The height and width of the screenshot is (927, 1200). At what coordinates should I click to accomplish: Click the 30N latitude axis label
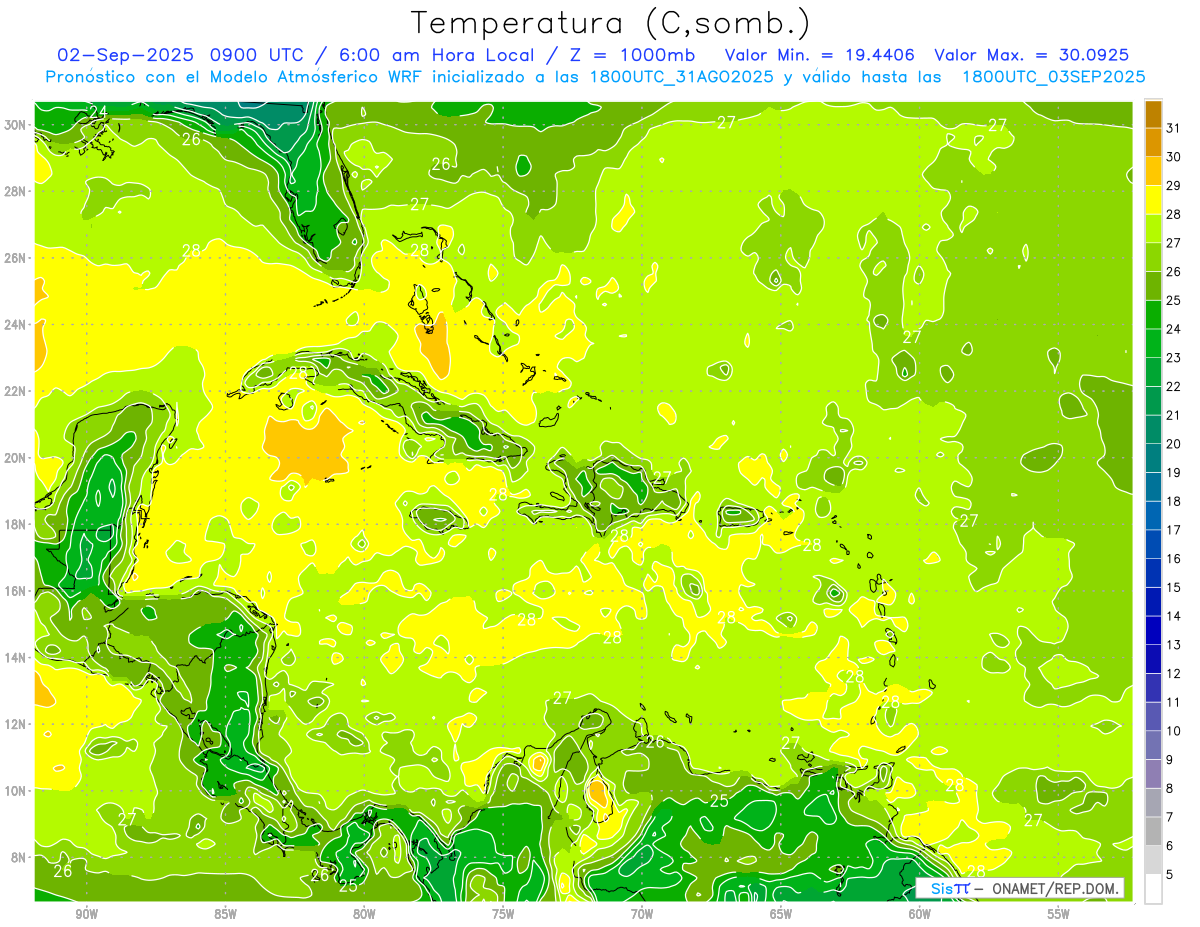tap(16, 125)
